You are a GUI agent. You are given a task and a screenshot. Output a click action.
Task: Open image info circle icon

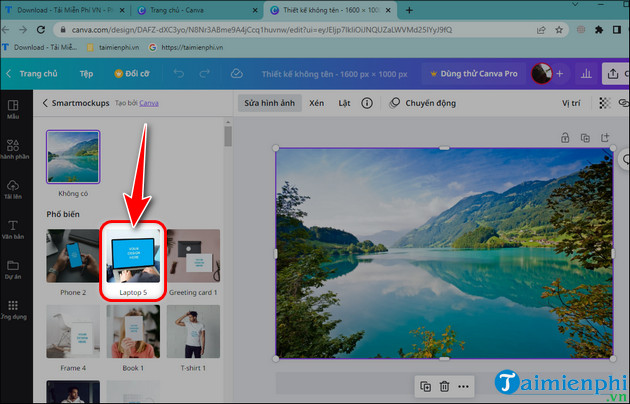tap(366, 103)
